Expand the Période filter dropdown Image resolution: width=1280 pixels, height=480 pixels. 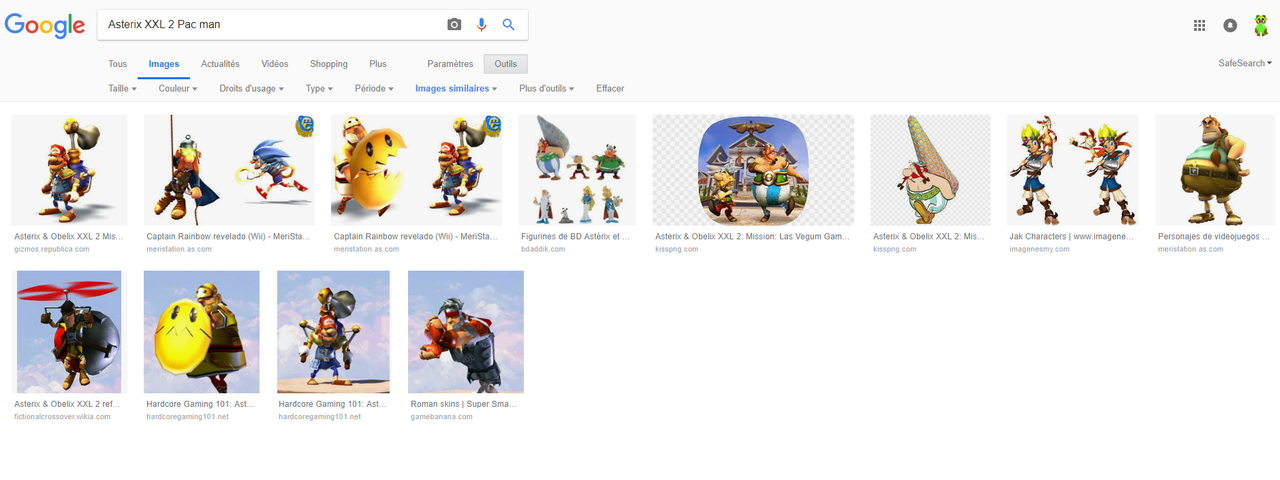coord(375,89)
